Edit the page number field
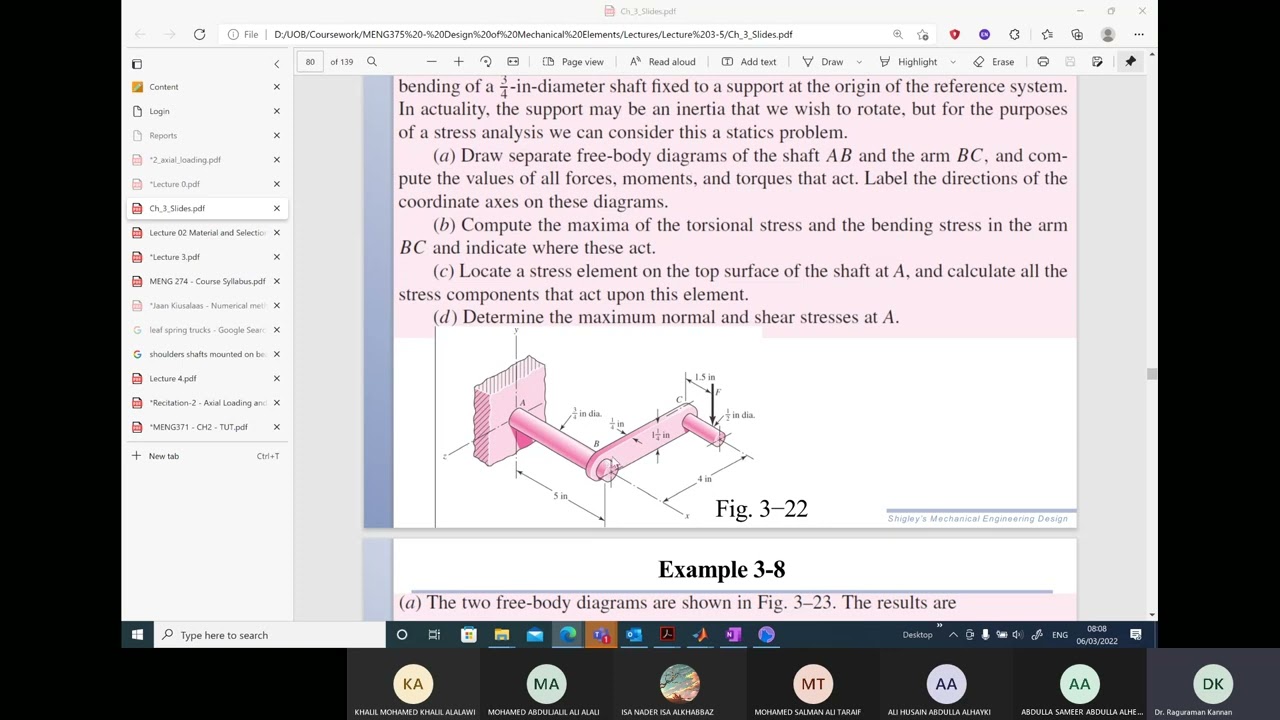 tap(311, 62)
